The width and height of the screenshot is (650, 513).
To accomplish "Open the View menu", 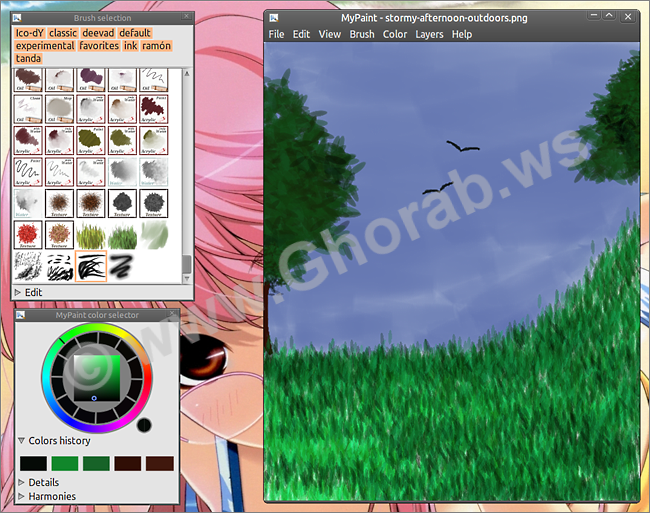I will tap(330, 34).
